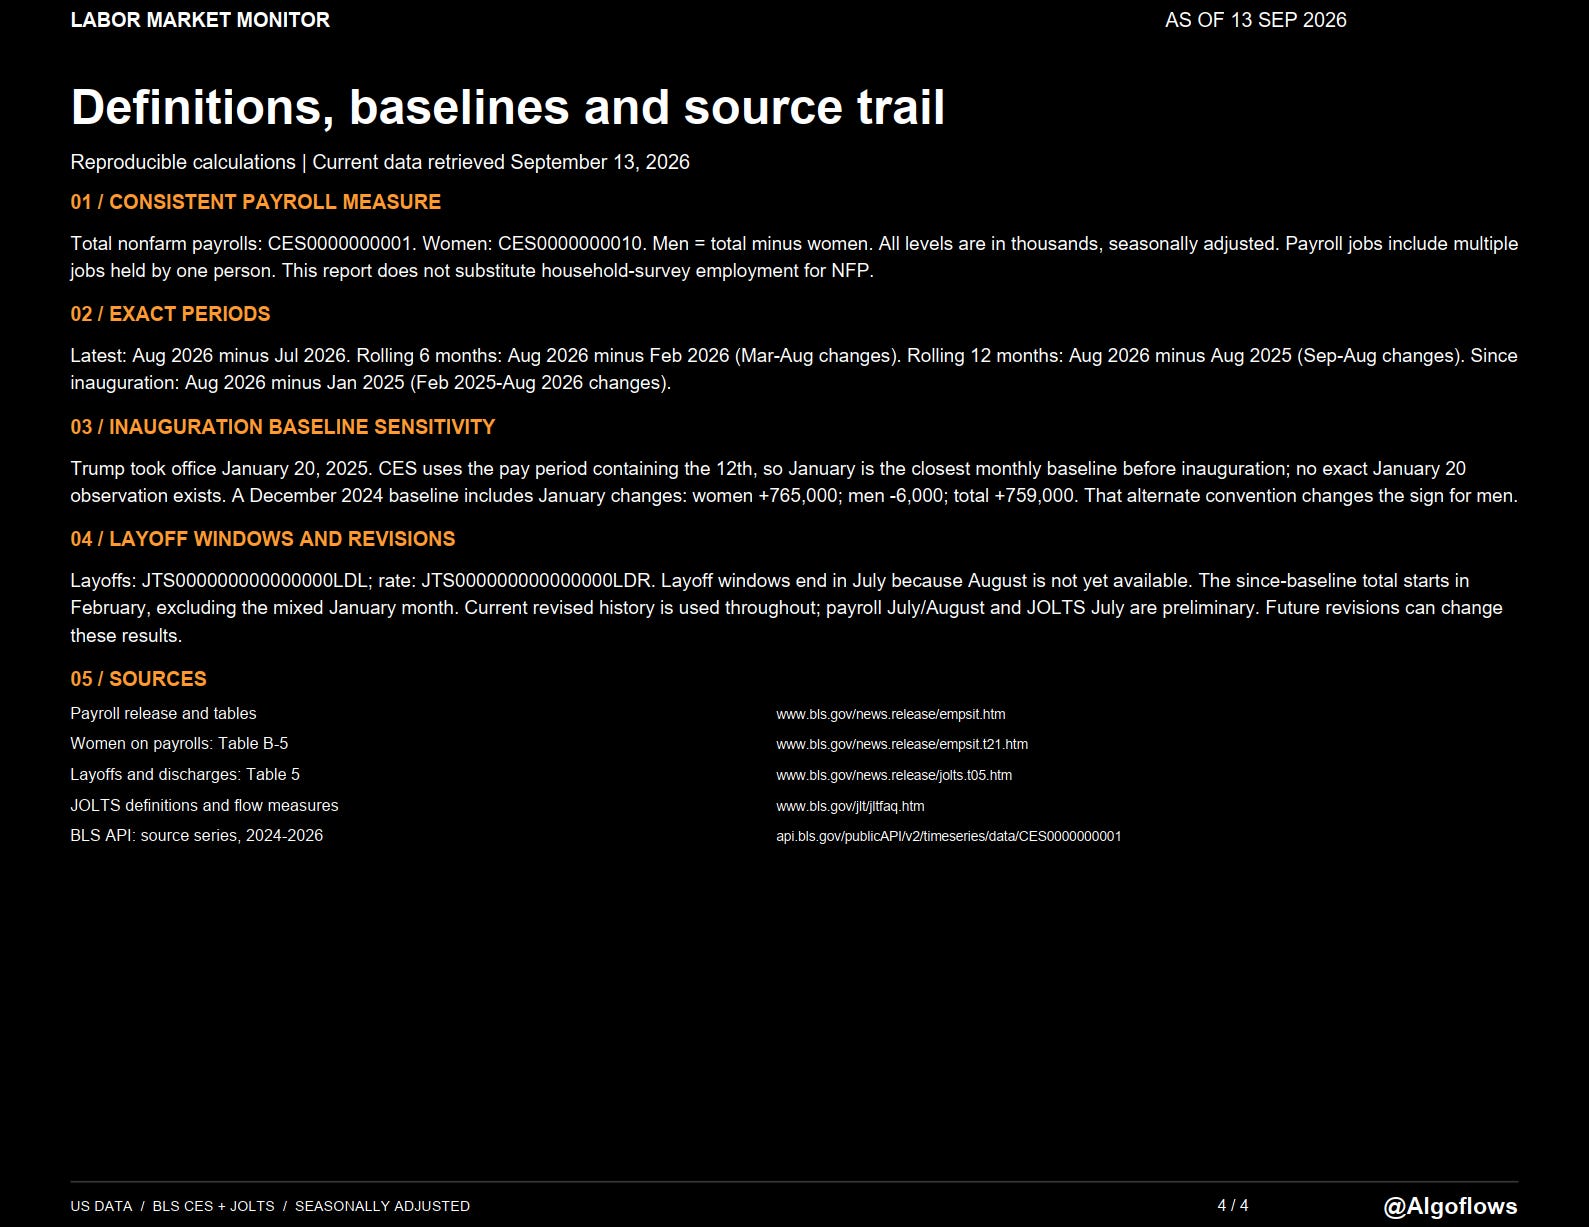This screenshot has width=1589, height=1227.
Task: Click the Payroll release and tables label
Action: click(x=163, y=713)
